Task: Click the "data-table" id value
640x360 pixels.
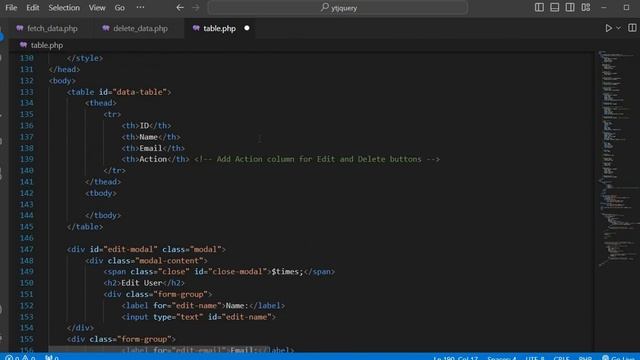Action: (140, 92)
